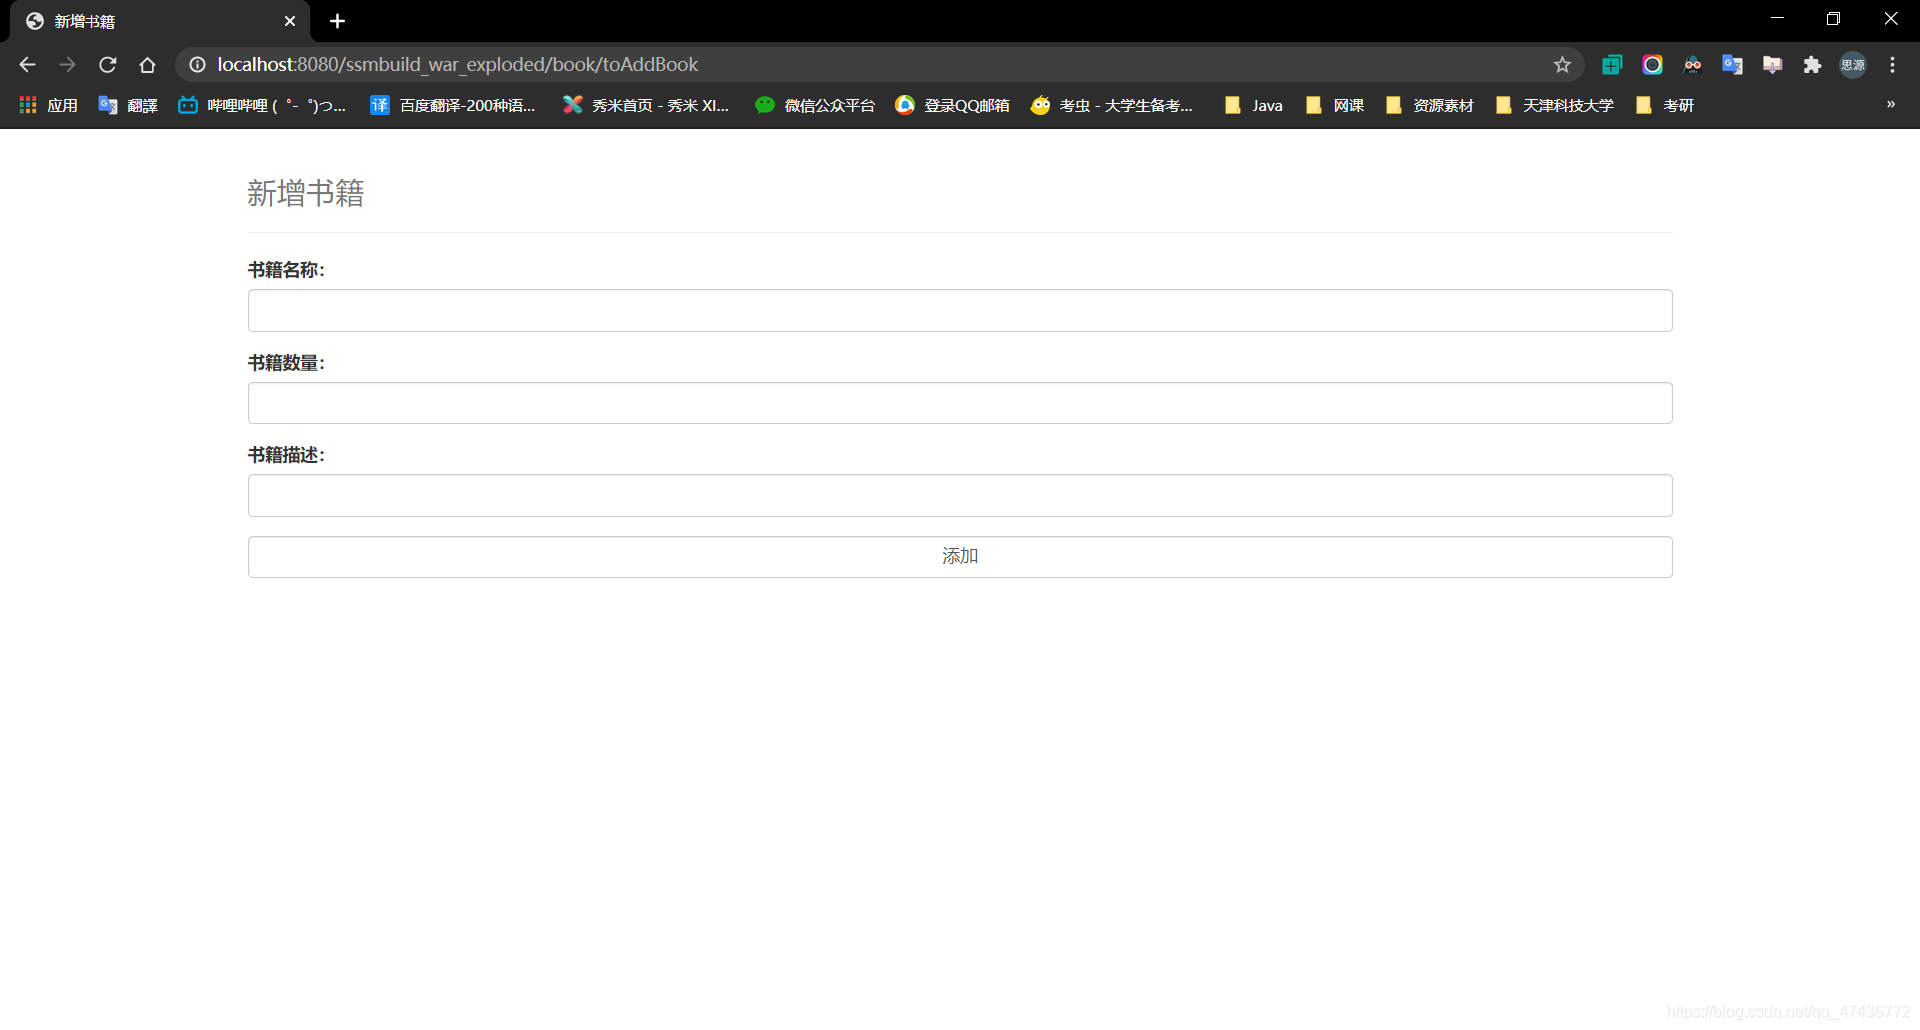Open the green extension icon in toolbar
Screen dimensions: 1920x1030
click(1612, 65)
